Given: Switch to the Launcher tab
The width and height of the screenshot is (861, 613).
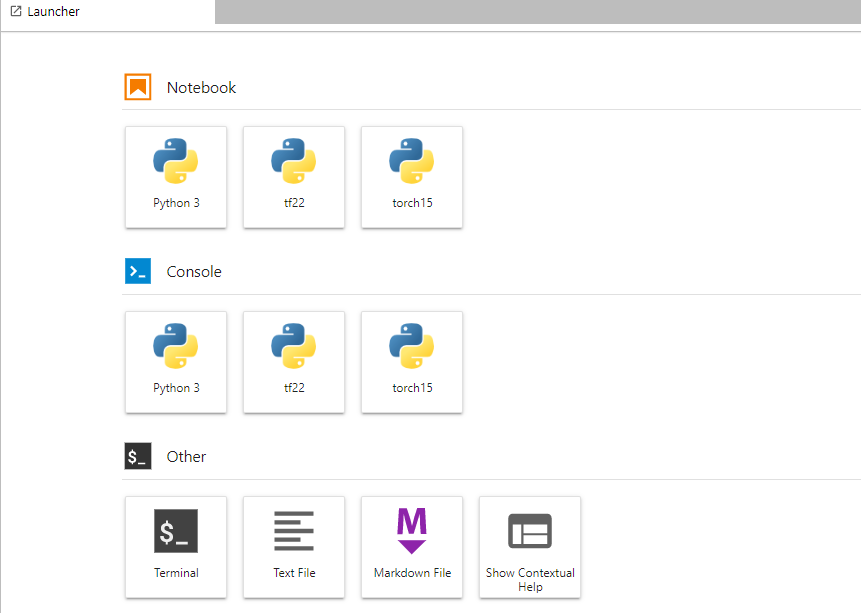Looking at the screenshot, I should [x=108, y=12].
